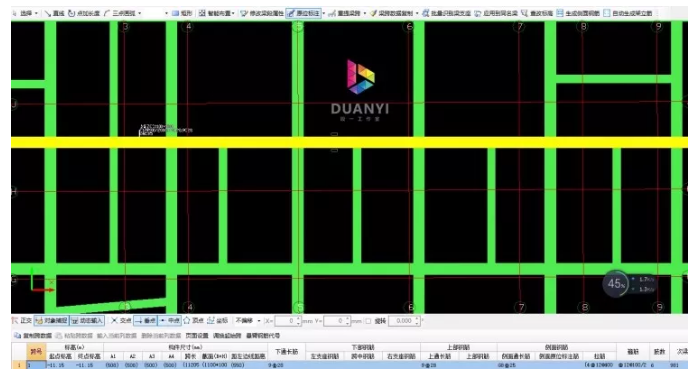This screenshot has width=696, height=380.
Task: Click the 梁跨数据复制 tool
Action: point(392,13)
